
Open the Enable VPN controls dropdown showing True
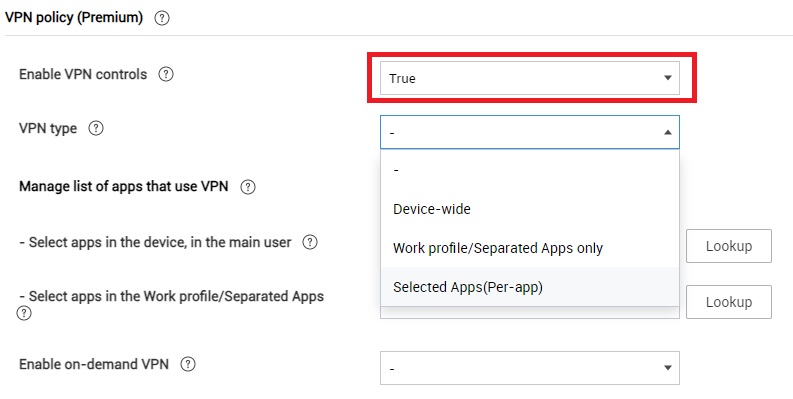tap(530, 78)
